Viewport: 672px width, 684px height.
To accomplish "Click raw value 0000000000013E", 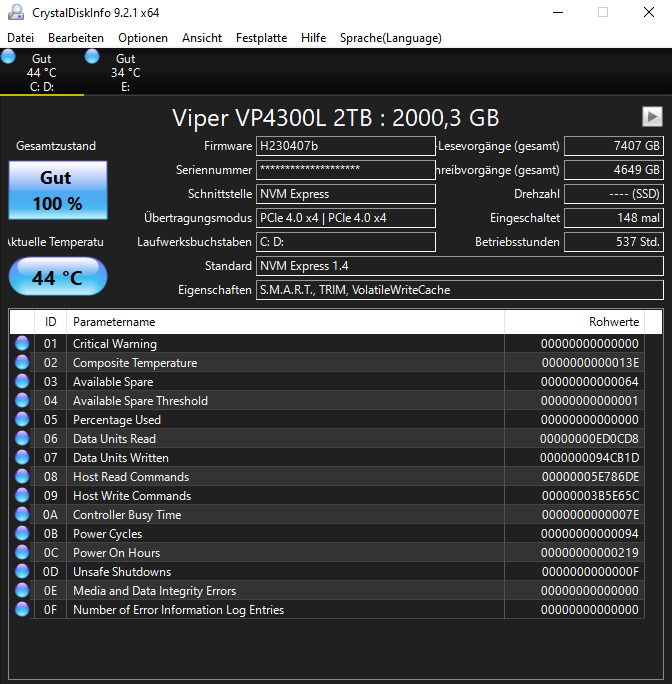I will [590, 363].
